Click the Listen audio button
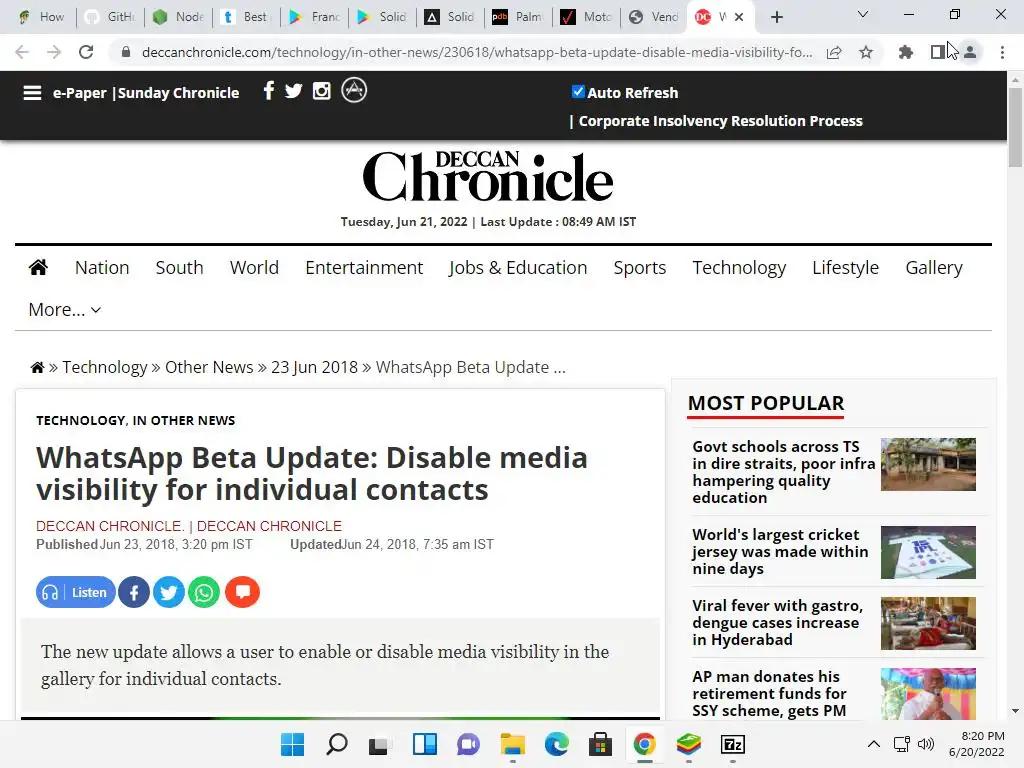Image resolution: width=1024 pixels, height=768 pixels. pos(76,592)
